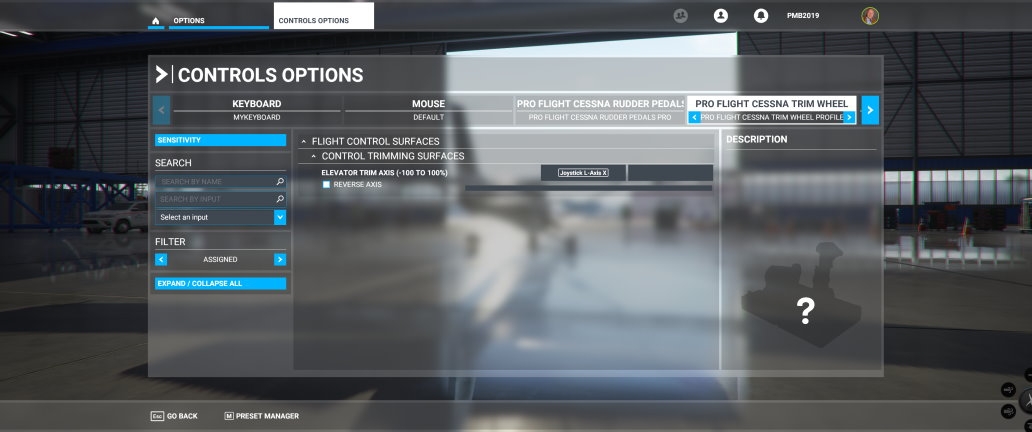1032x432 pixels.
Task: Open the Preset Manager
Action: pos(261,416)
